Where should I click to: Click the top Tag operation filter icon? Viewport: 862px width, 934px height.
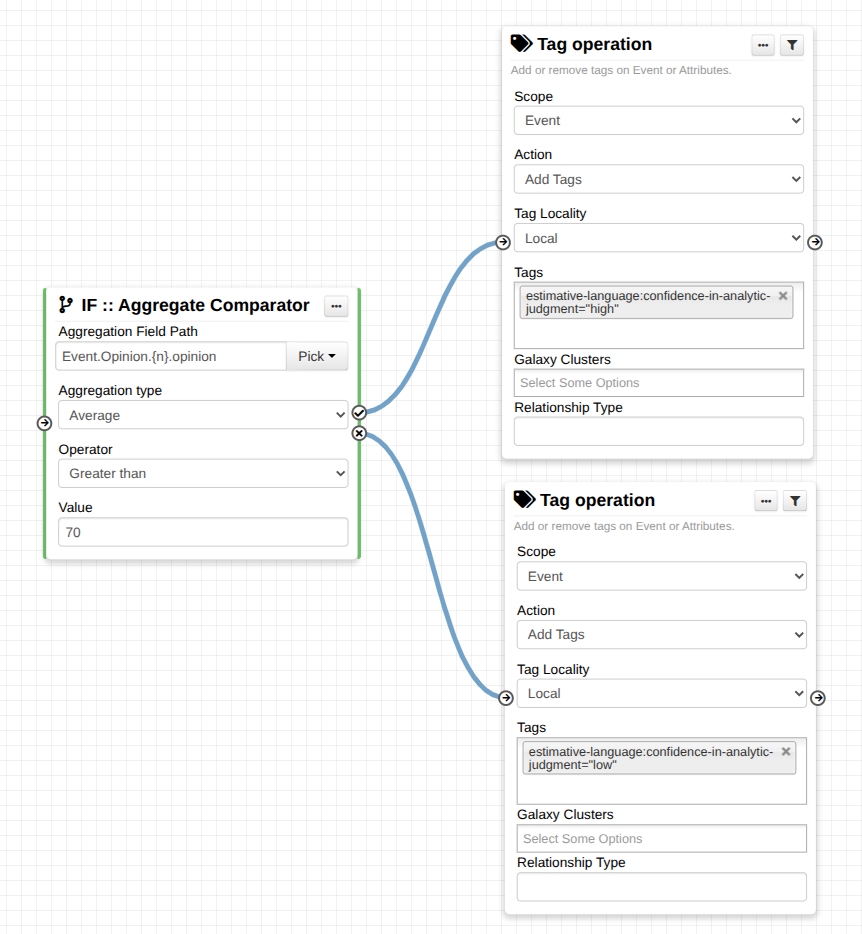[791, 45]
